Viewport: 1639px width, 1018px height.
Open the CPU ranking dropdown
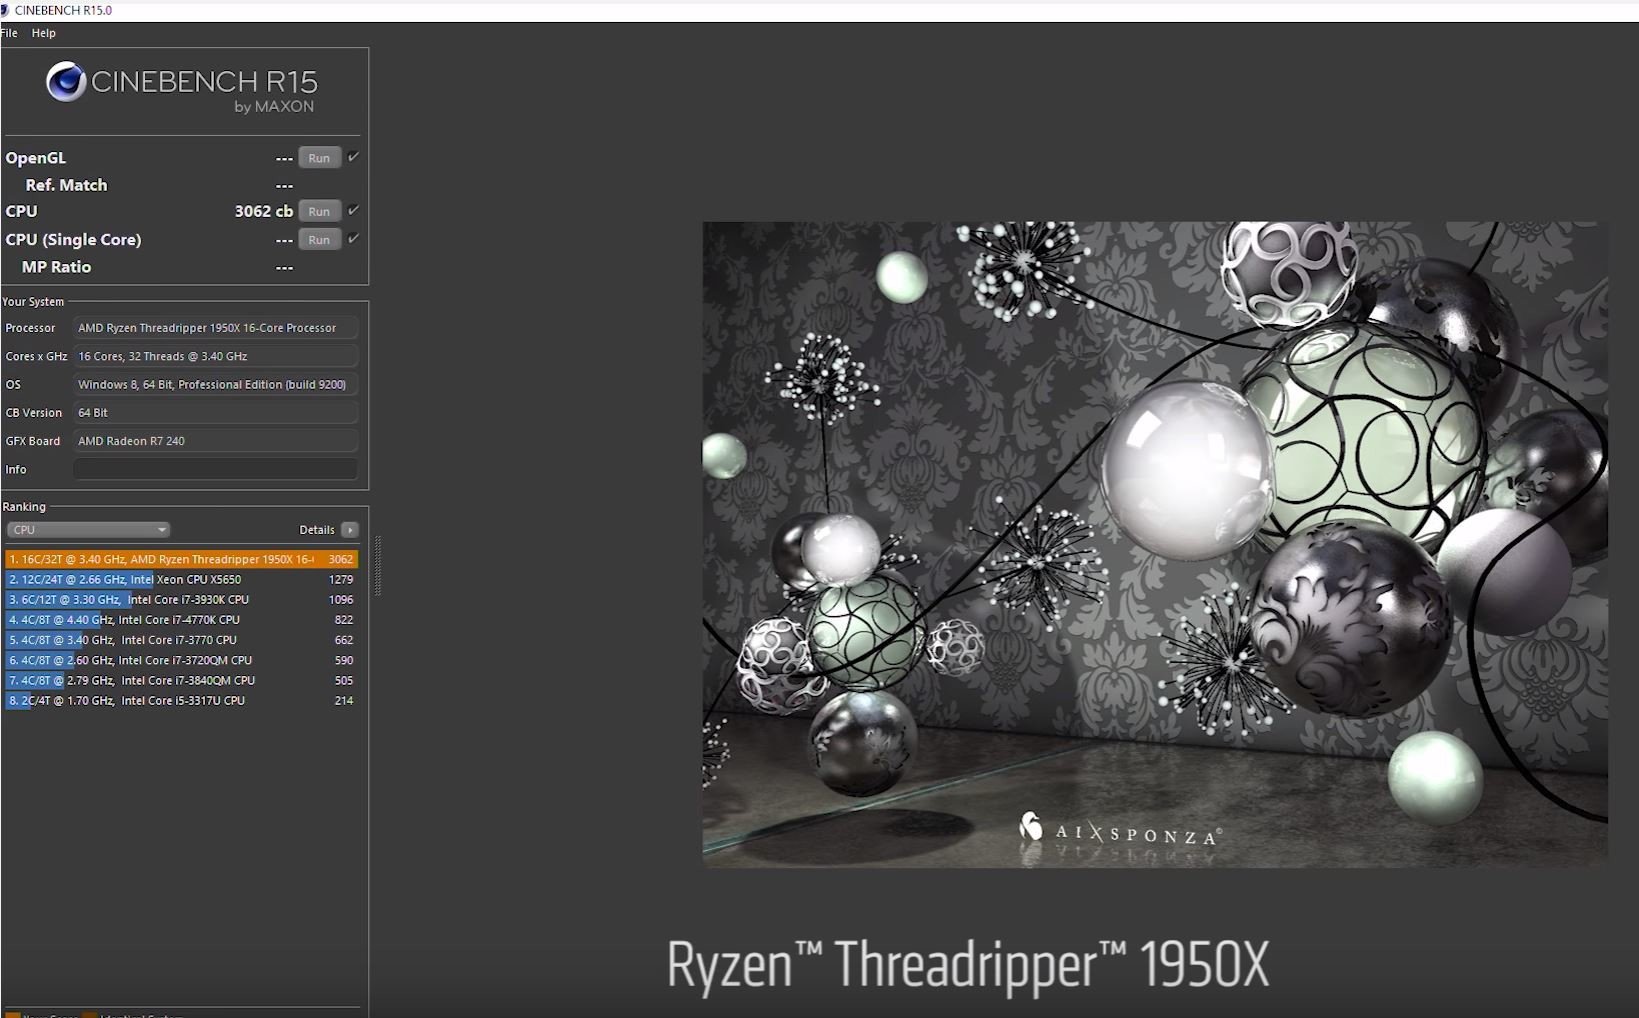pyautogui.click(x=88, y=530)
